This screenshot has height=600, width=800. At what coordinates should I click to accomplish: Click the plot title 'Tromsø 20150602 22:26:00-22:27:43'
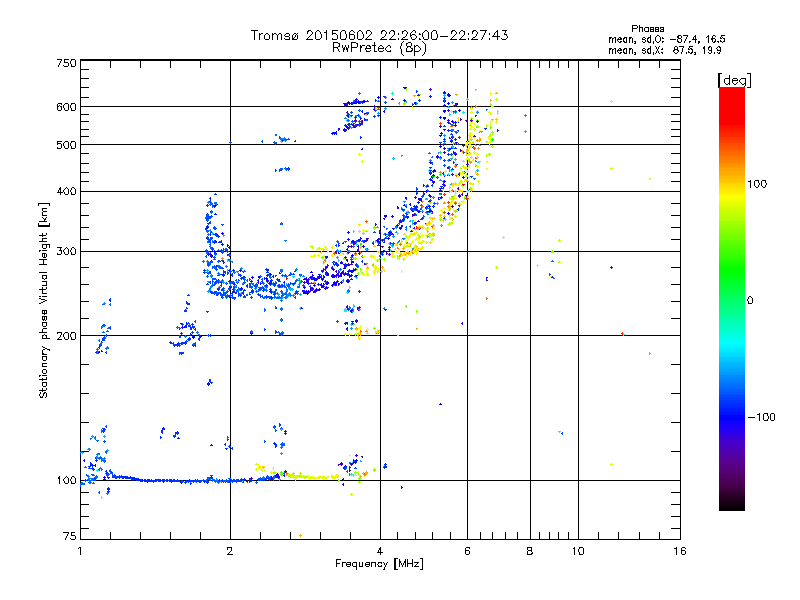click(x=380, y=35)
